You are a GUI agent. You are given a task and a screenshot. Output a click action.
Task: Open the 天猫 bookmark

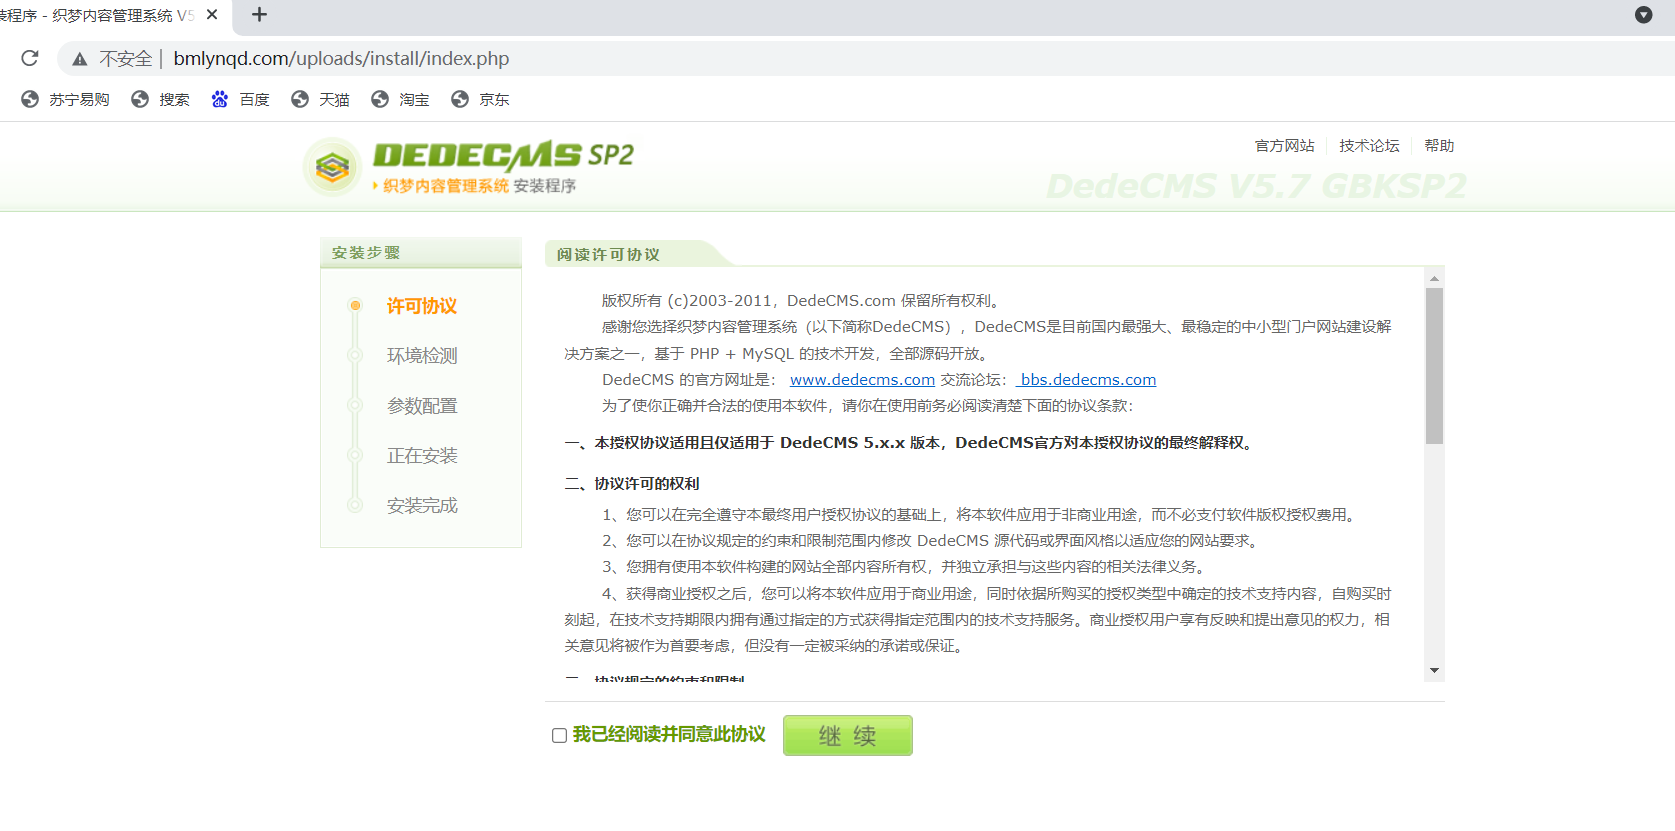point(320,99)
